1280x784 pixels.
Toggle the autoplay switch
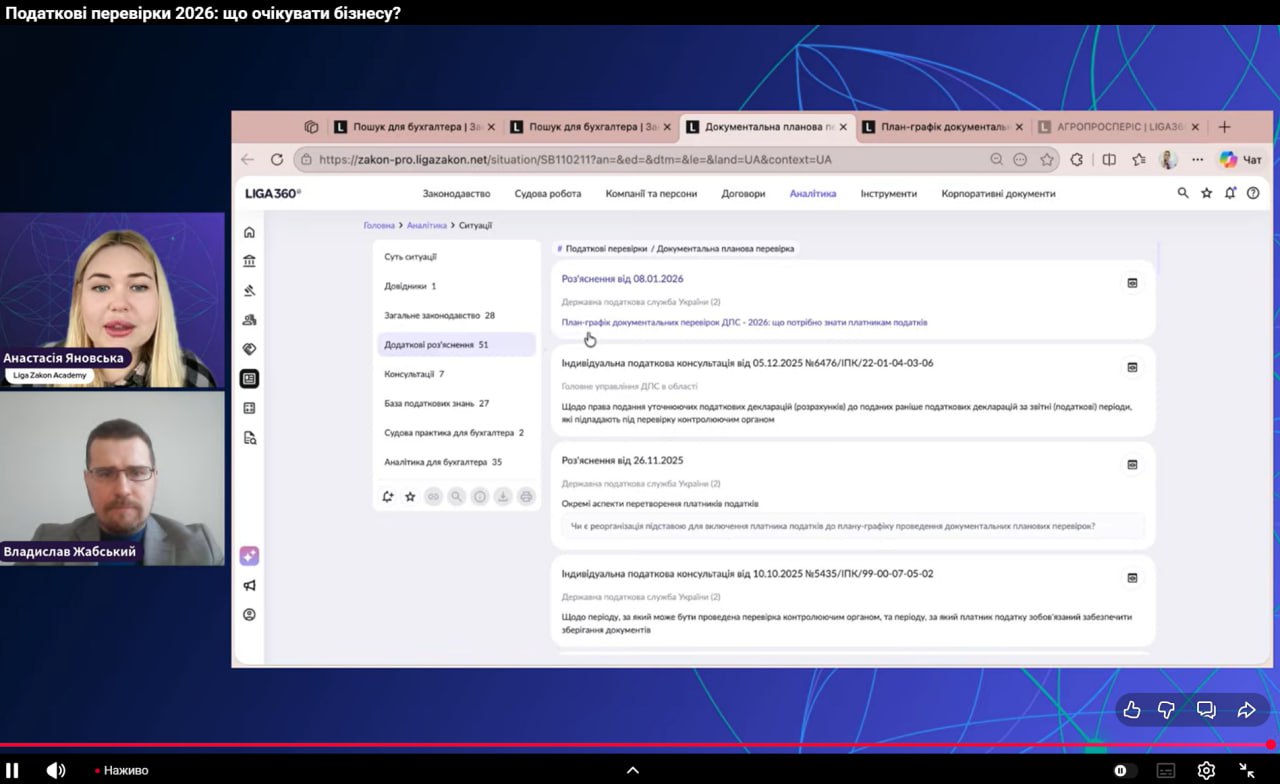pos(1124,770)
